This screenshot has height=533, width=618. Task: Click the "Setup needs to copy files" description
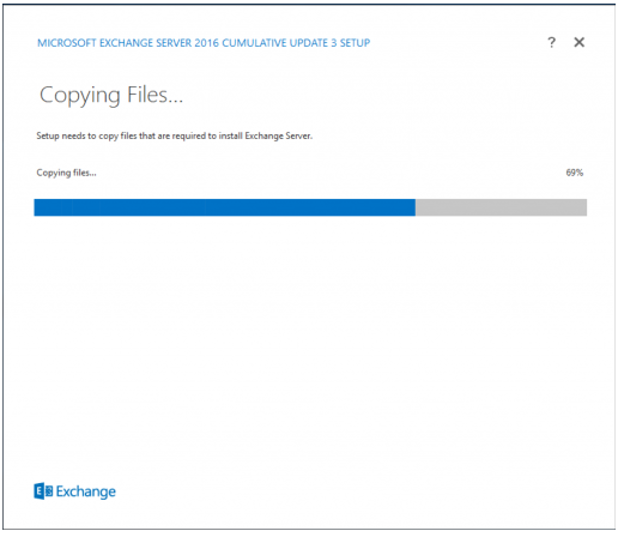(x=174, y=136)
